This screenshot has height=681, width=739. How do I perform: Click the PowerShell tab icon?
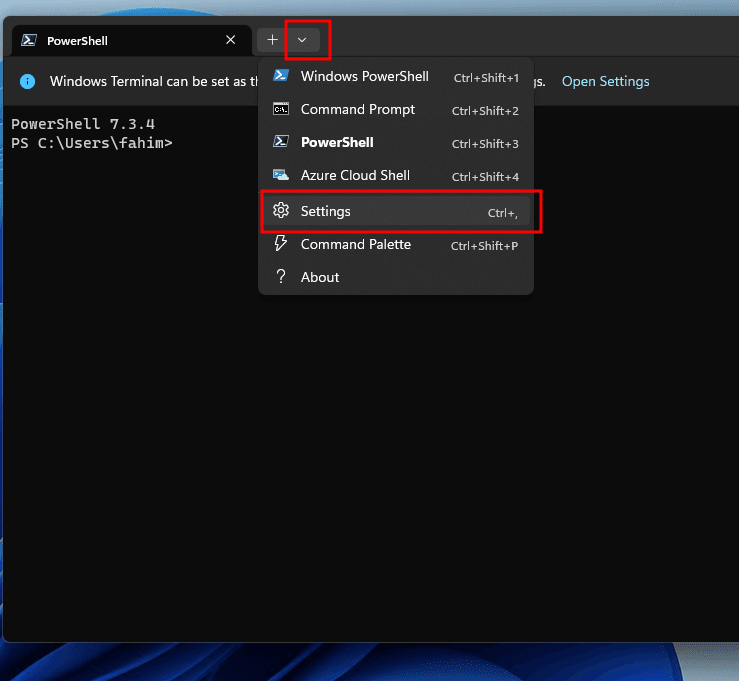(x=29, y=40)
